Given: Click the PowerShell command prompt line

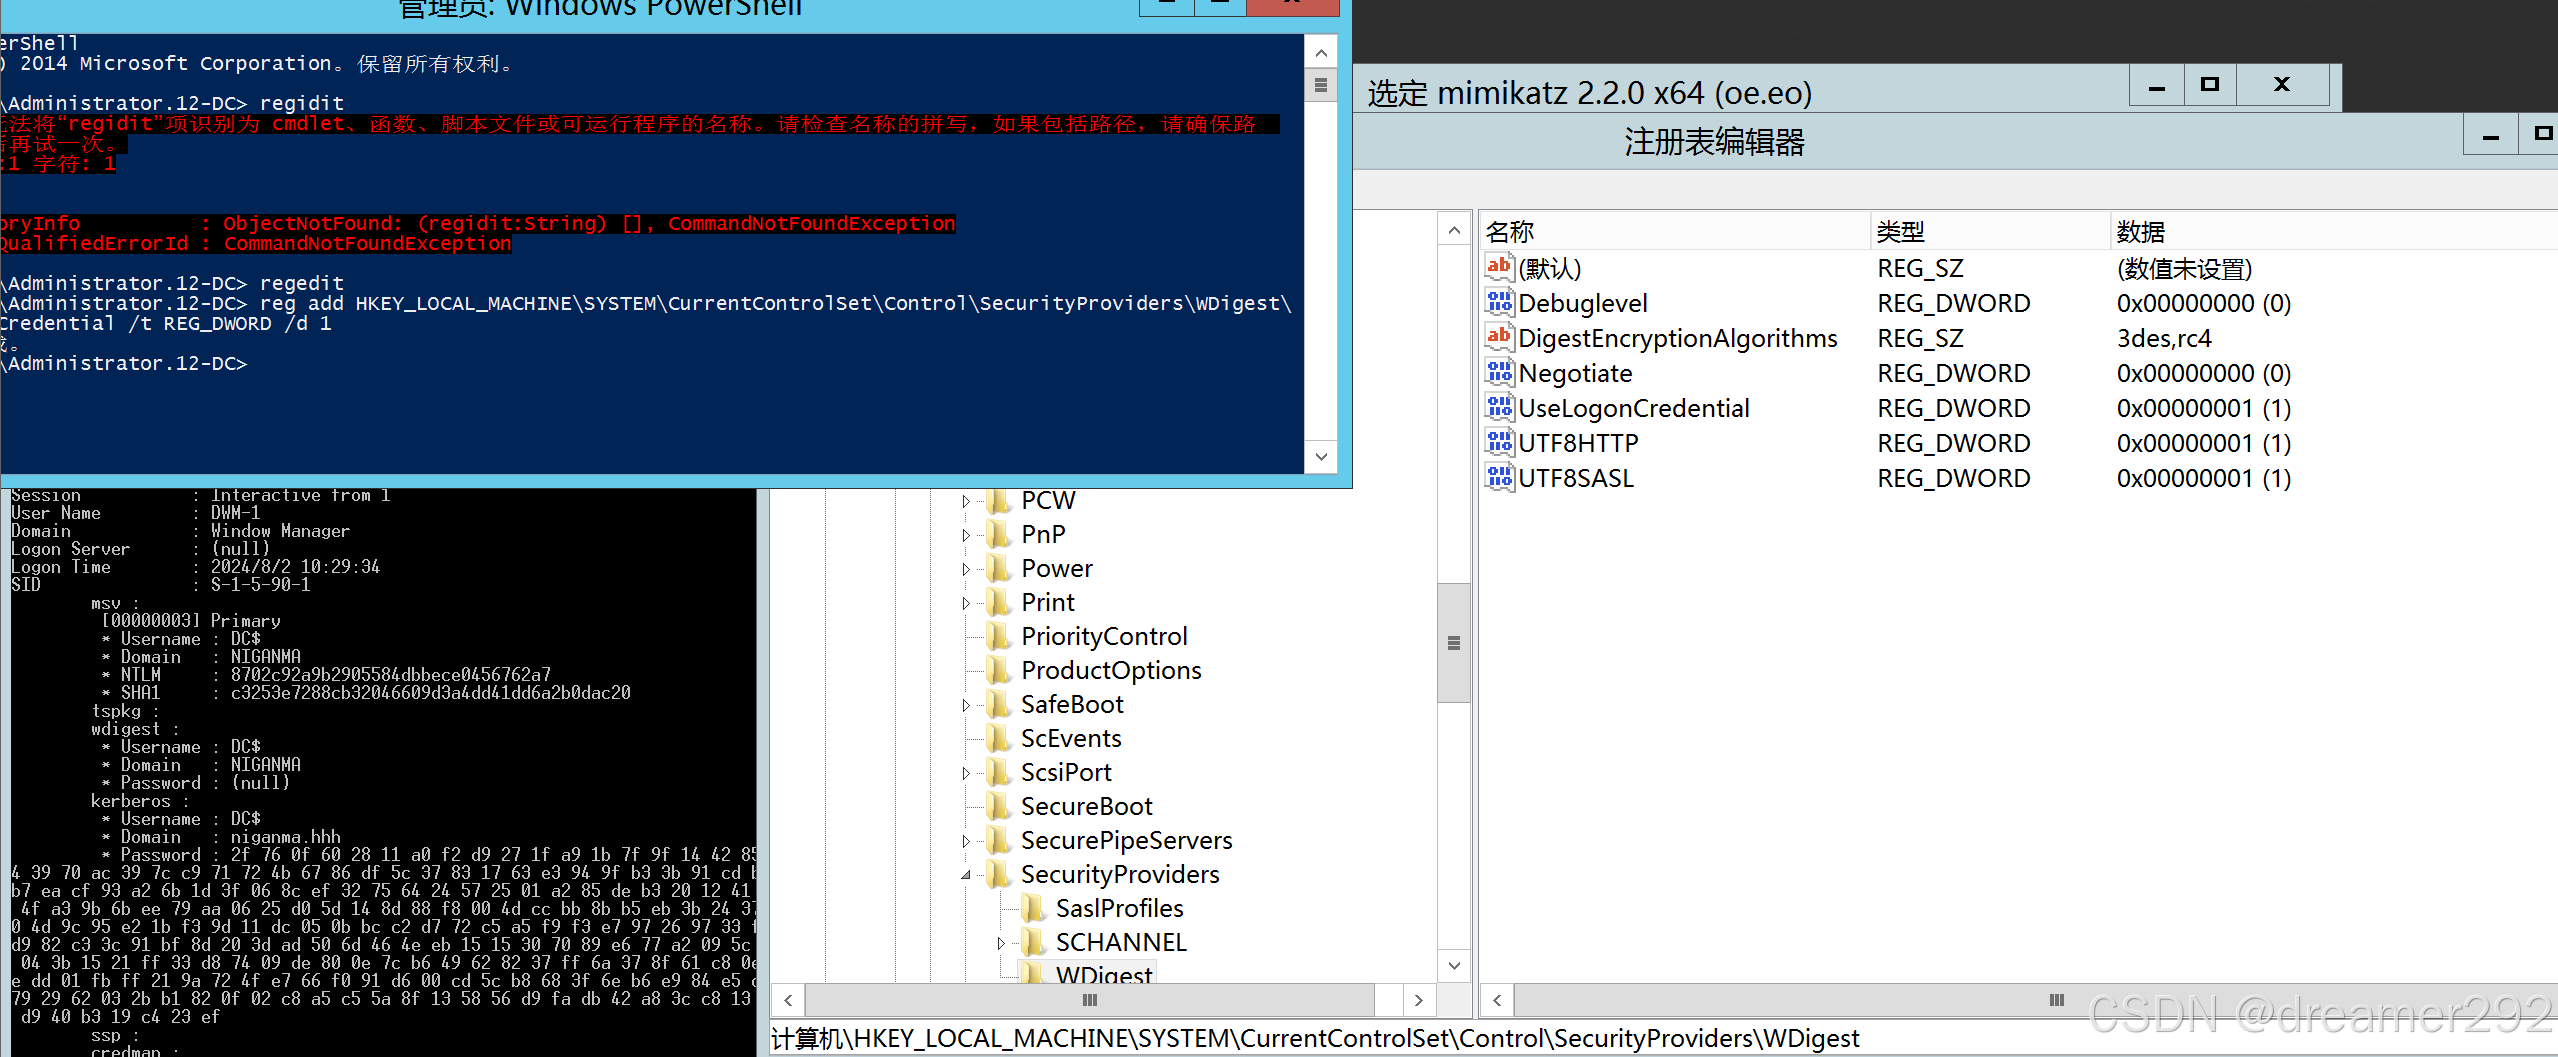Looking at the screenshot, I should pyautogui.click(x=125, y=363).
